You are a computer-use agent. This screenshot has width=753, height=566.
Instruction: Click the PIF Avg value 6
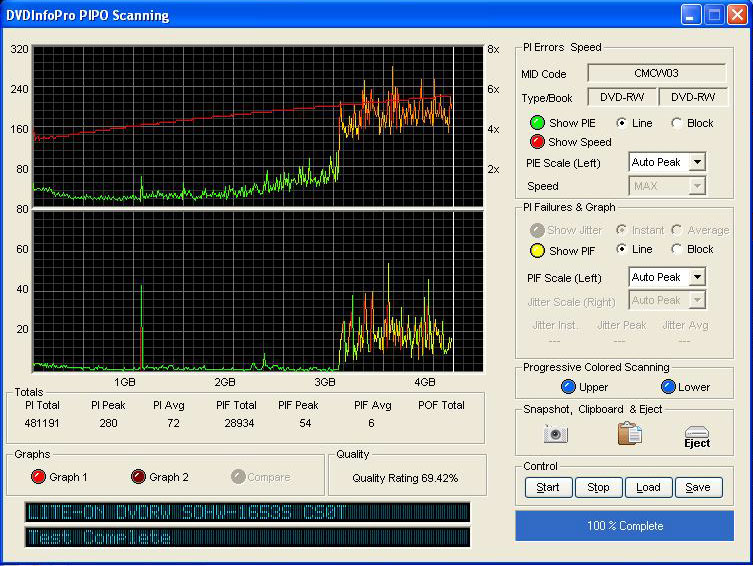(371, 423)
